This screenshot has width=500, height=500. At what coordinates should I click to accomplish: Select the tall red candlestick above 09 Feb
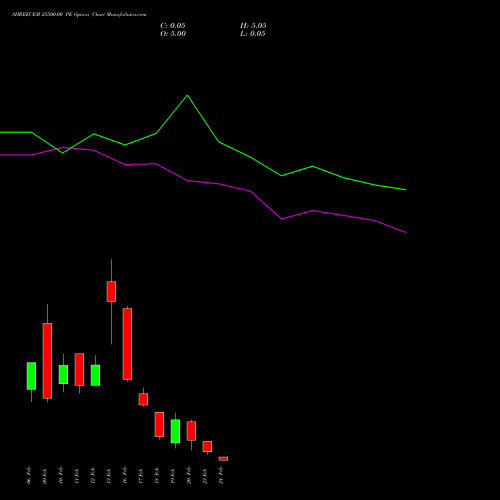[47, 361]
